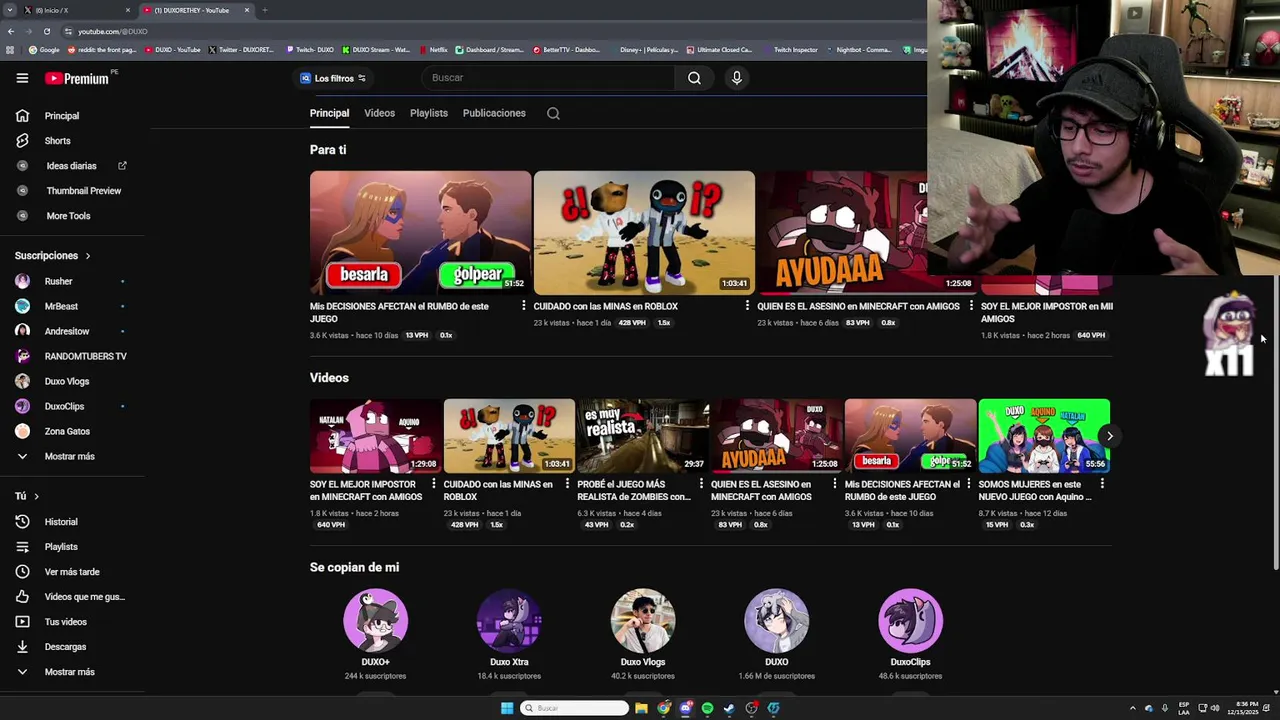Image resolution: width=1280 pixels, height=720 pixels.
Task: Open Steam from the taskbar
Action: coord(729,708)
